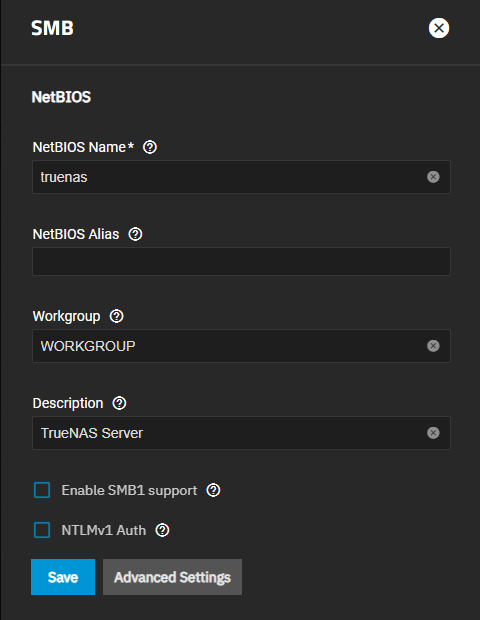
Task: Click the Enable SMB1 support label
Action: coord(129,491)
